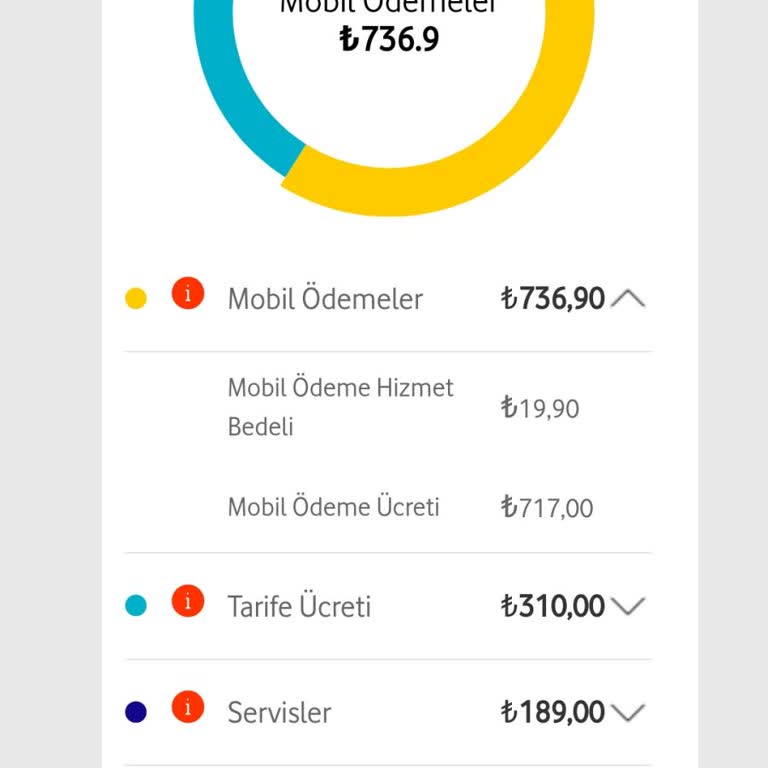768x768 pixels.
Task: Tap the Servisler row label
Action: tap(280, 712)
